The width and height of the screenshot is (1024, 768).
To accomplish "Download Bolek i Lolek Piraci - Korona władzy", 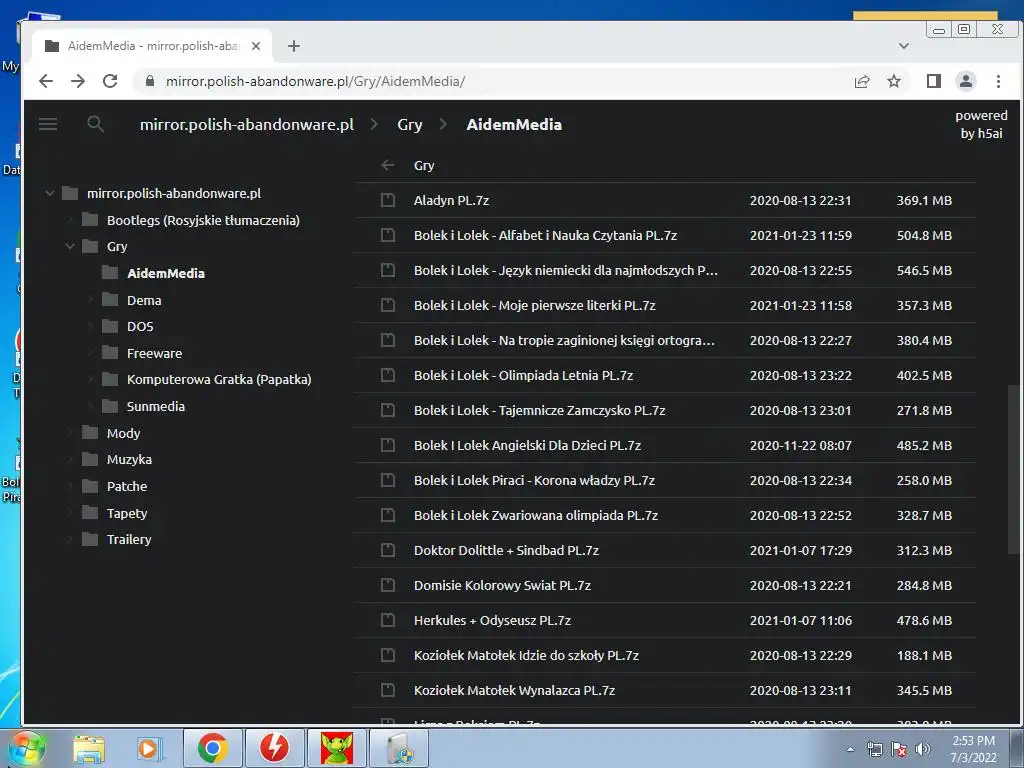I will [534, 480].
